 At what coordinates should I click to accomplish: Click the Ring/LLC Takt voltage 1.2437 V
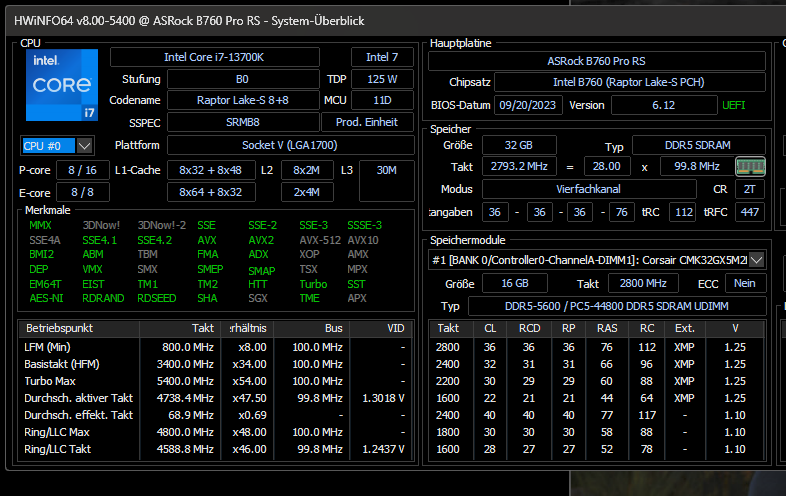point(383,449)
